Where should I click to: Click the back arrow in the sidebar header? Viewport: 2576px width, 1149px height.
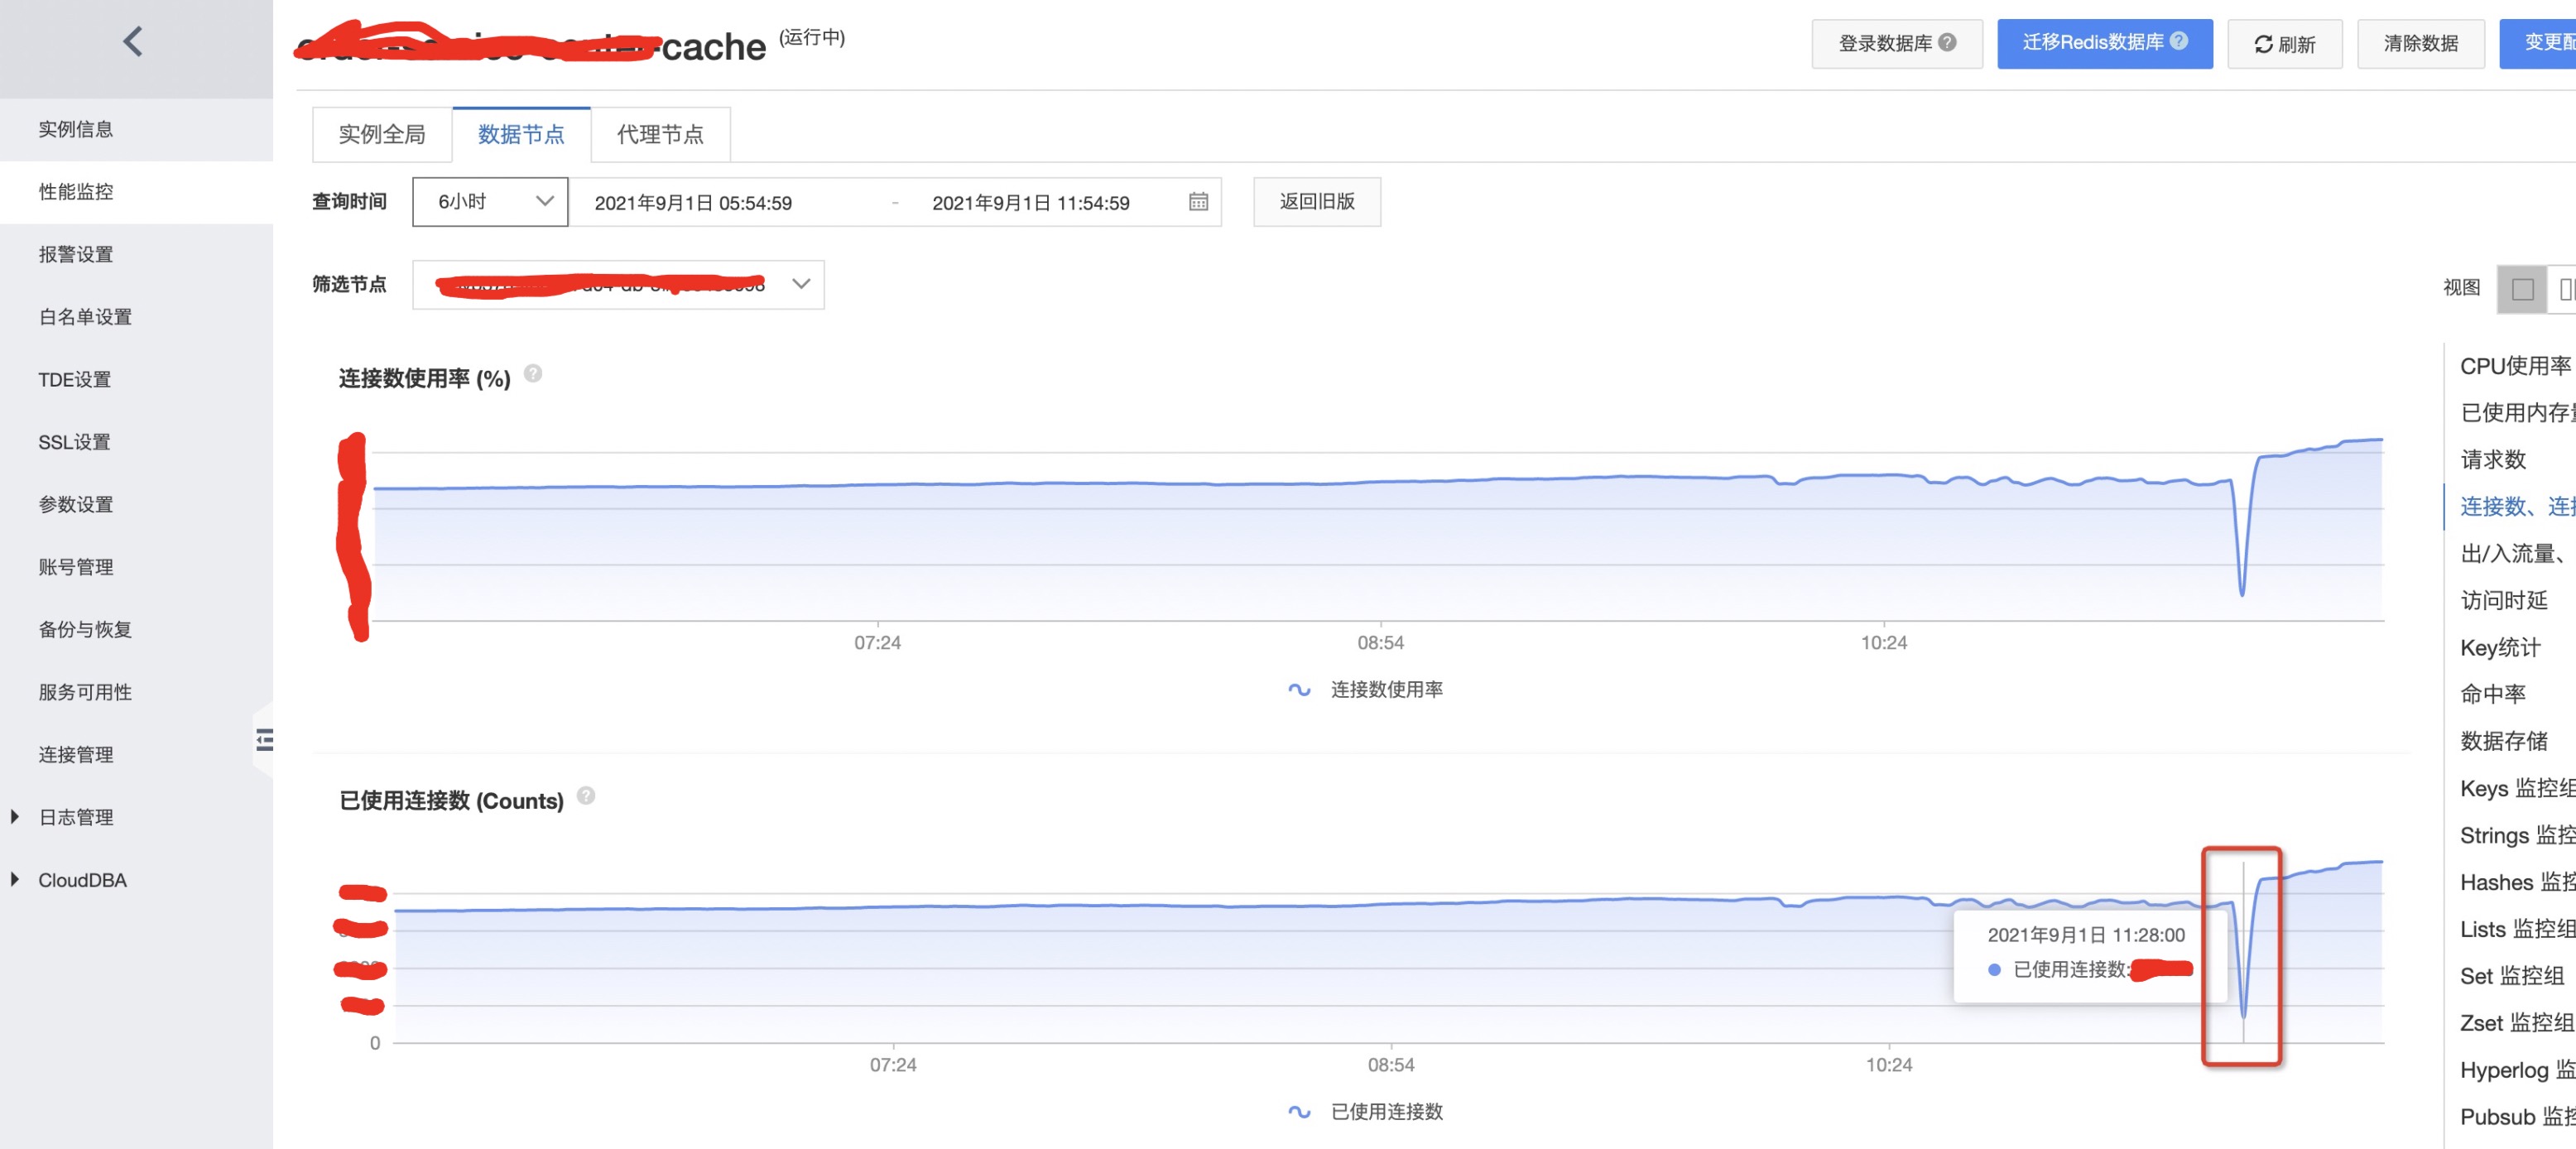(133, 42)
